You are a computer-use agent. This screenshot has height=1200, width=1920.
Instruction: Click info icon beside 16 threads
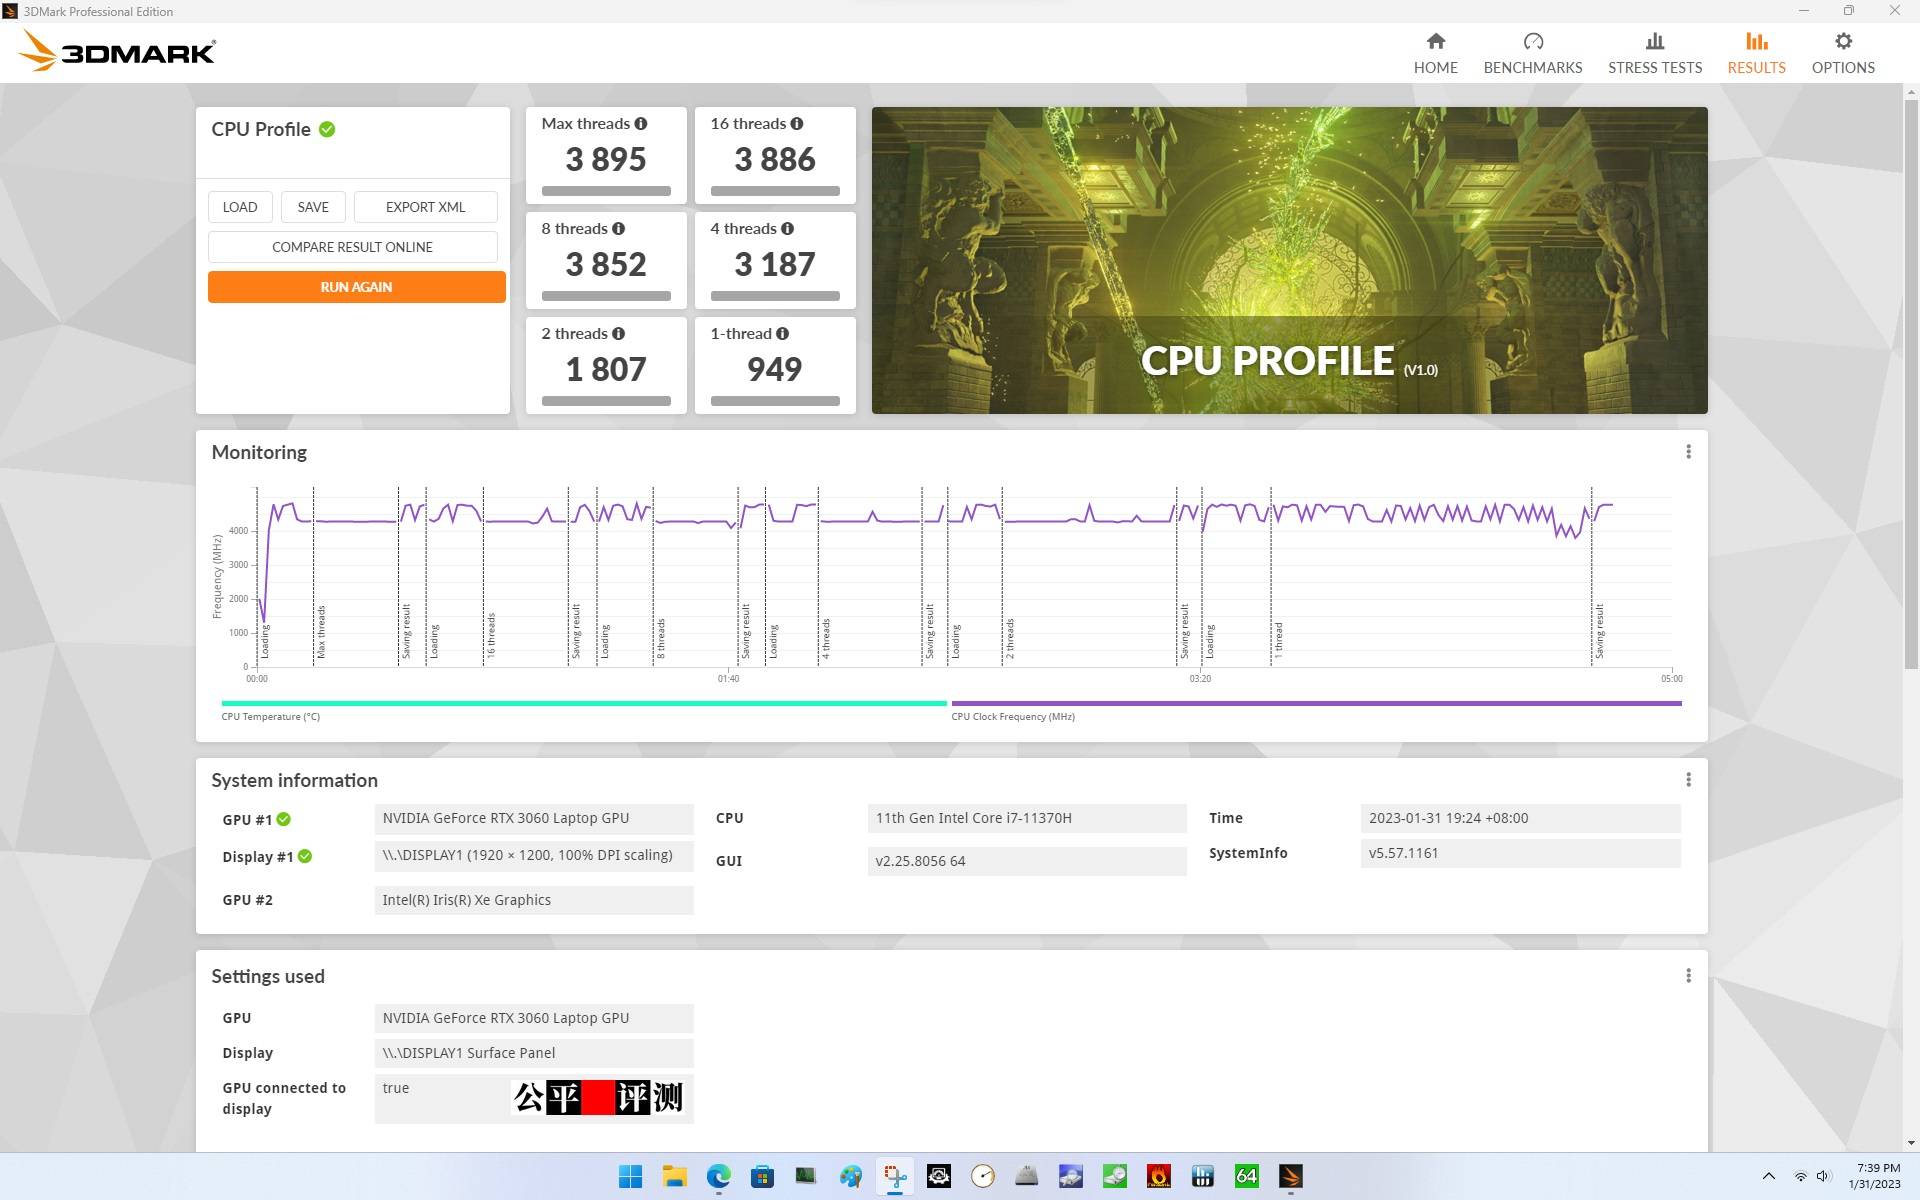[x=797, y=124]
